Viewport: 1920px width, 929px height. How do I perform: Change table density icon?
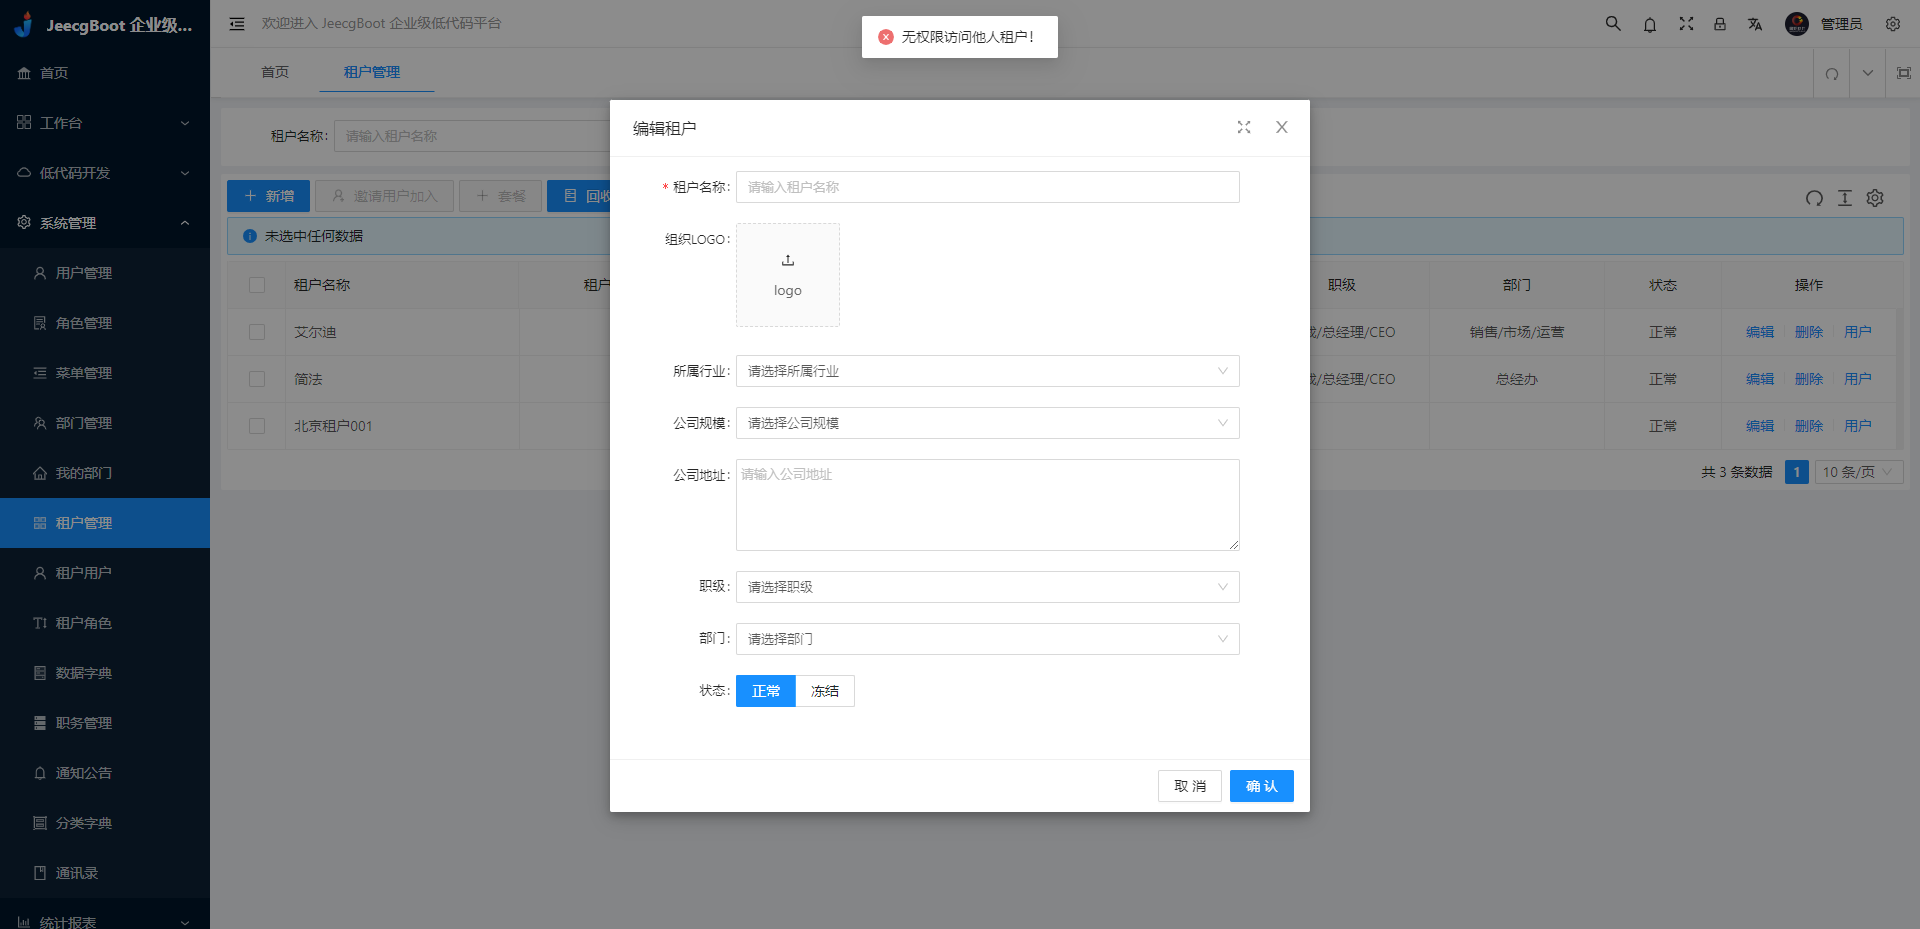tap(1845, 198)
